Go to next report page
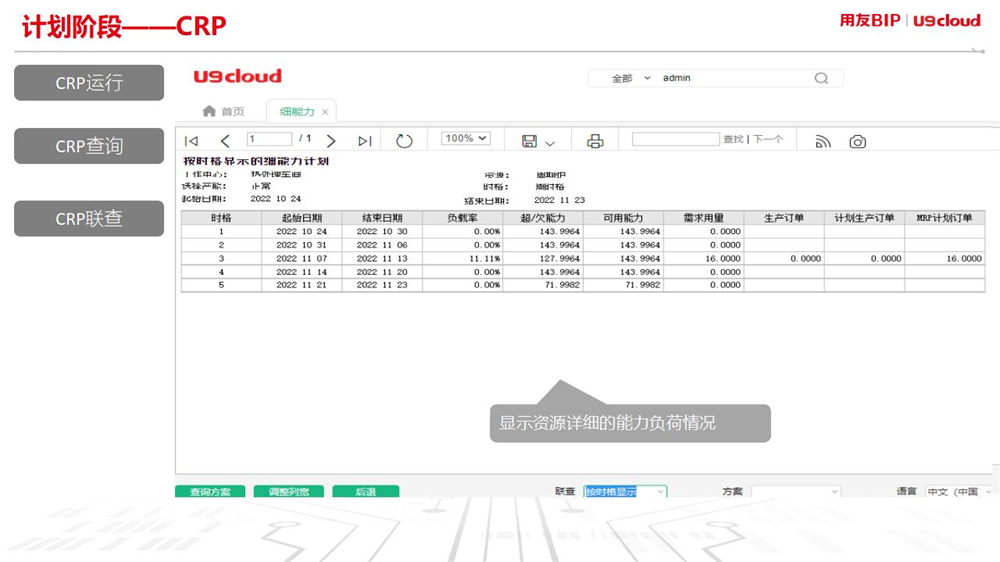1000x562 pixels. (x=331, y=141)
